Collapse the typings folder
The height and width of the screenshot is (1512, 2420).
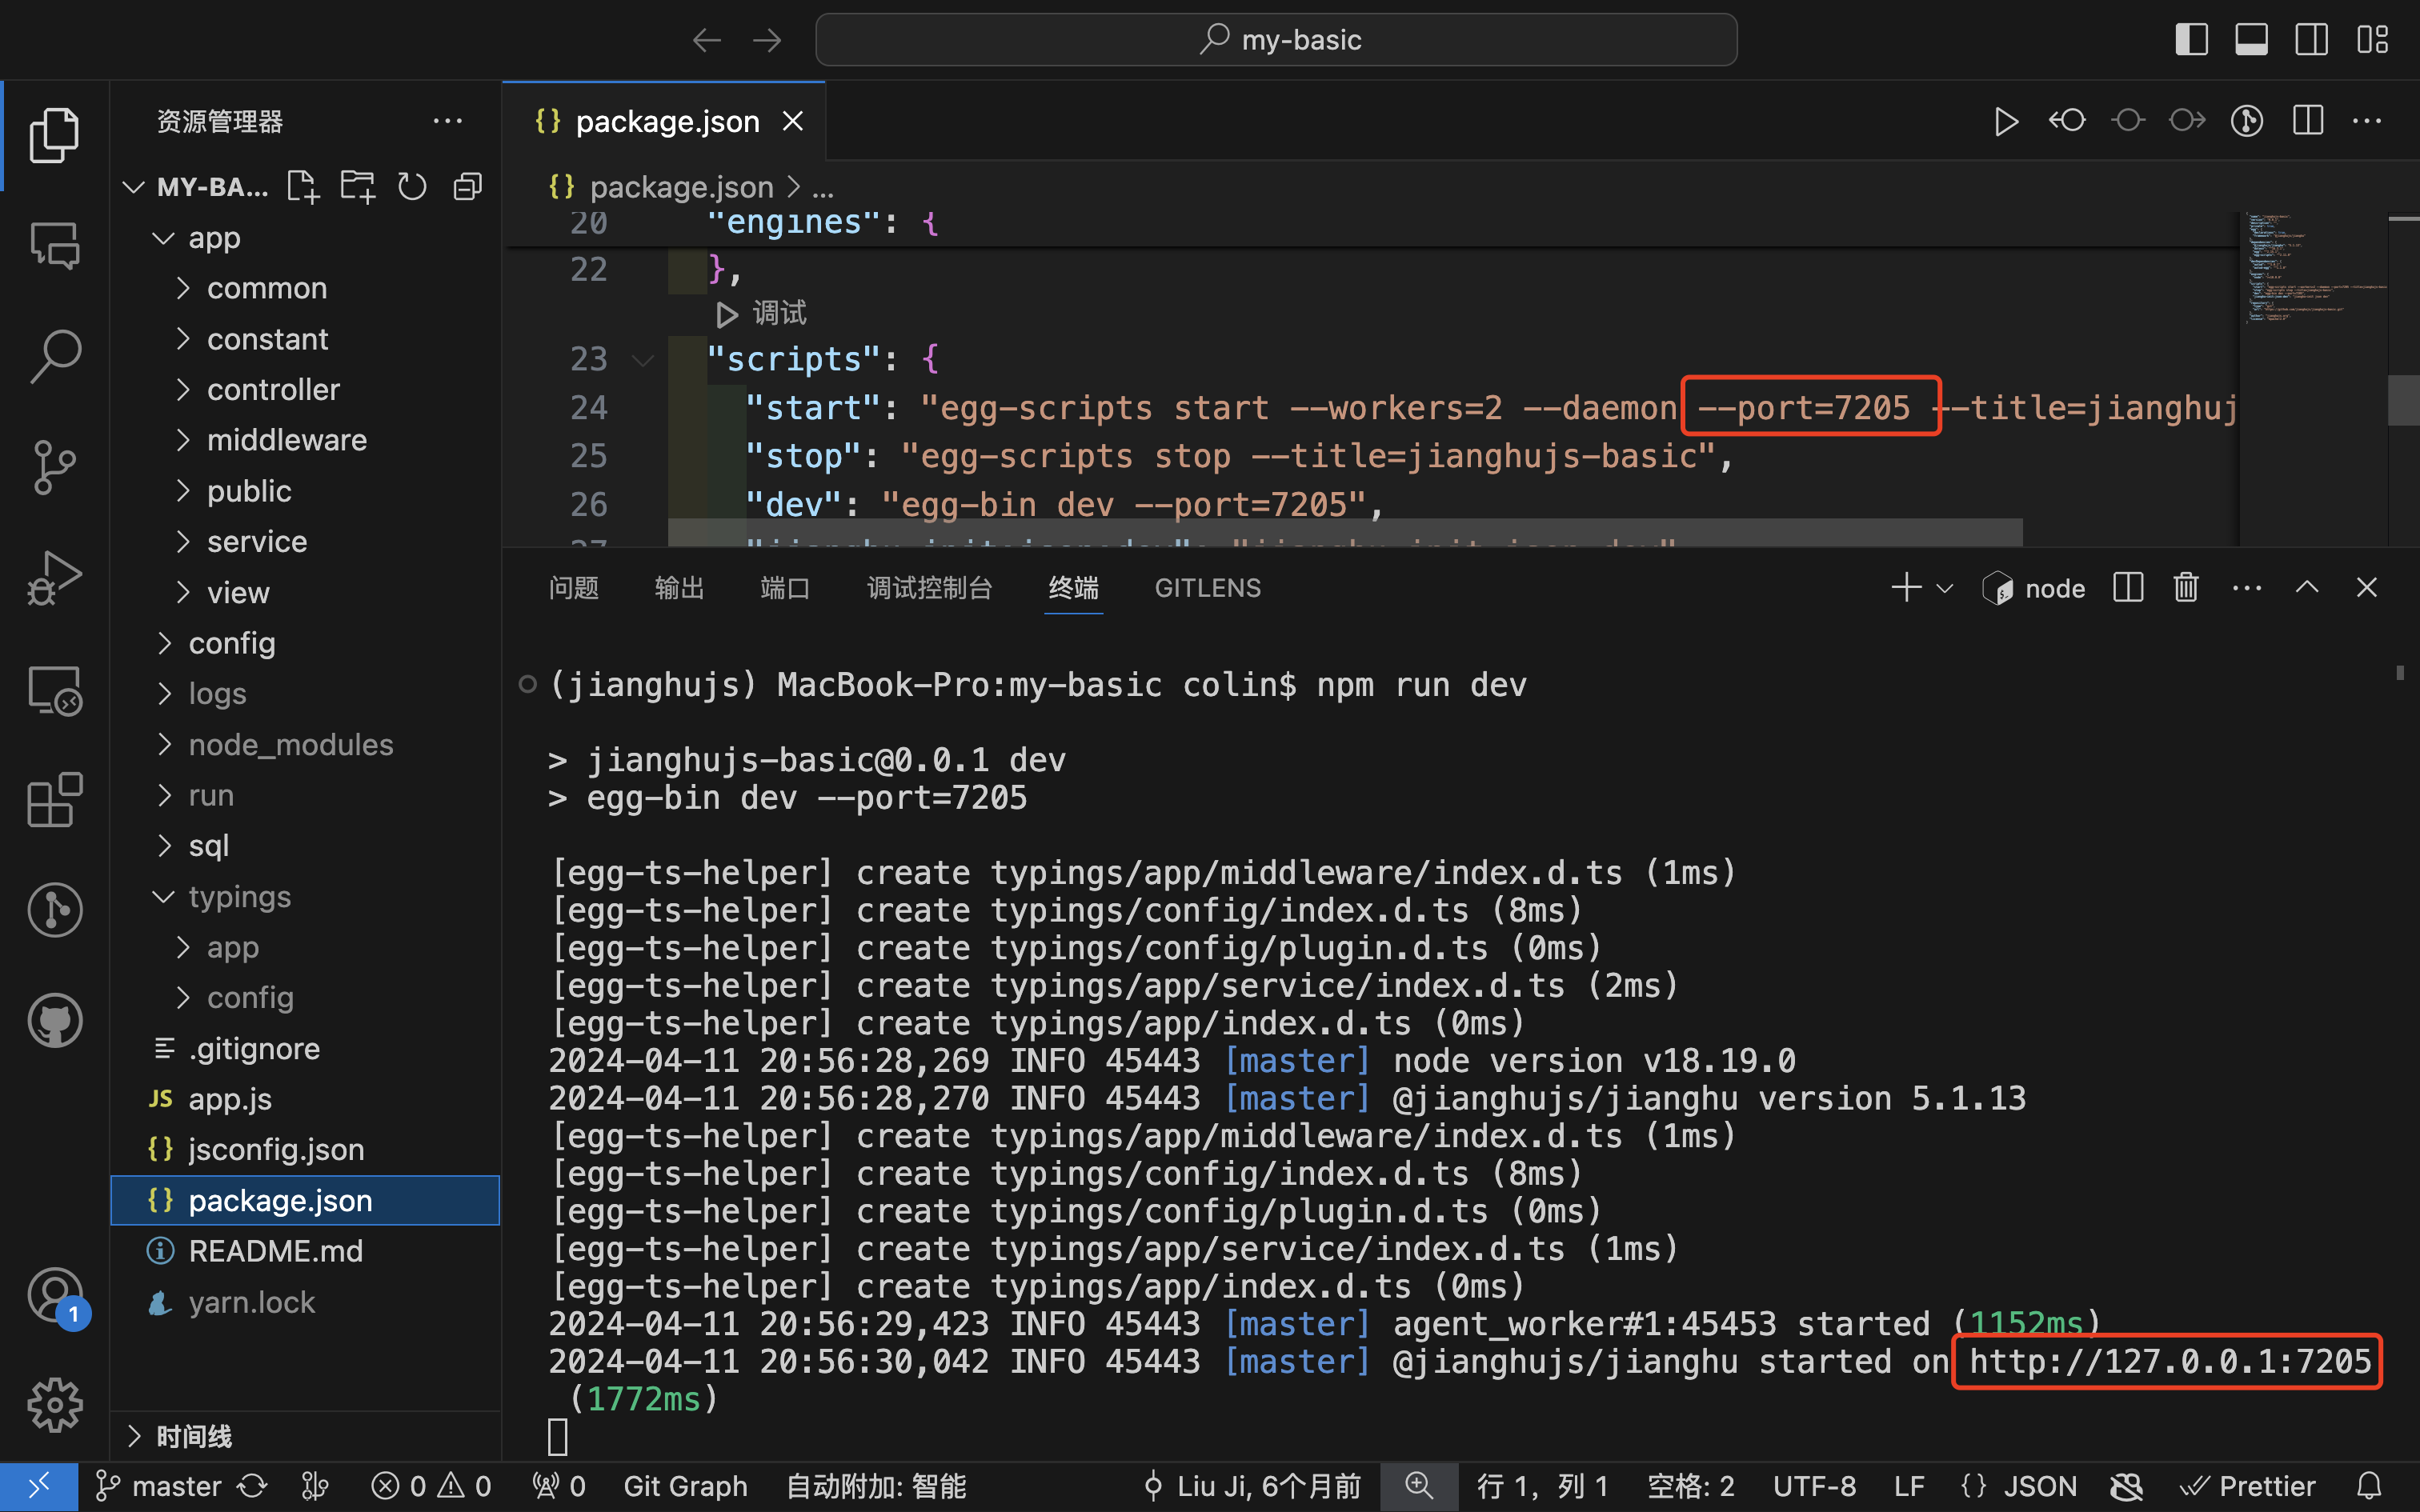click(x=239, y=897)
